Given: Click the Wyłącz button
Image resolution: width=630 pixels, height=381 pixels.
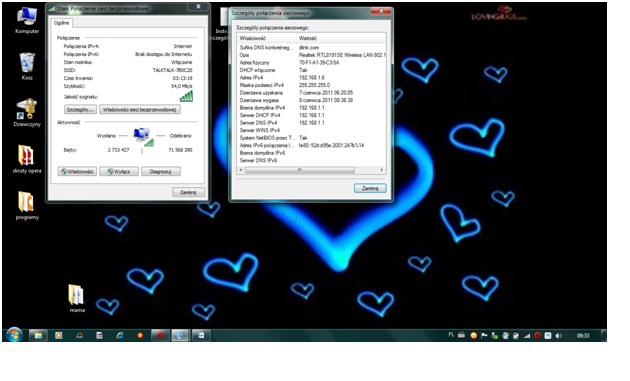Looking at the screenshot, I should point(119,172).
